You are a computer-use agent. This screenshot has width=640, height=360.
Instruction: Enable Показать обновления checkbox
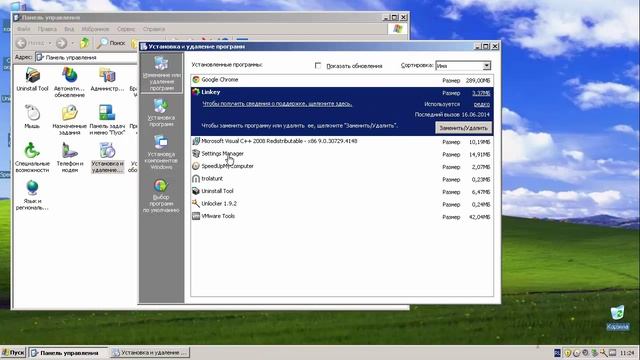(318, 65)
